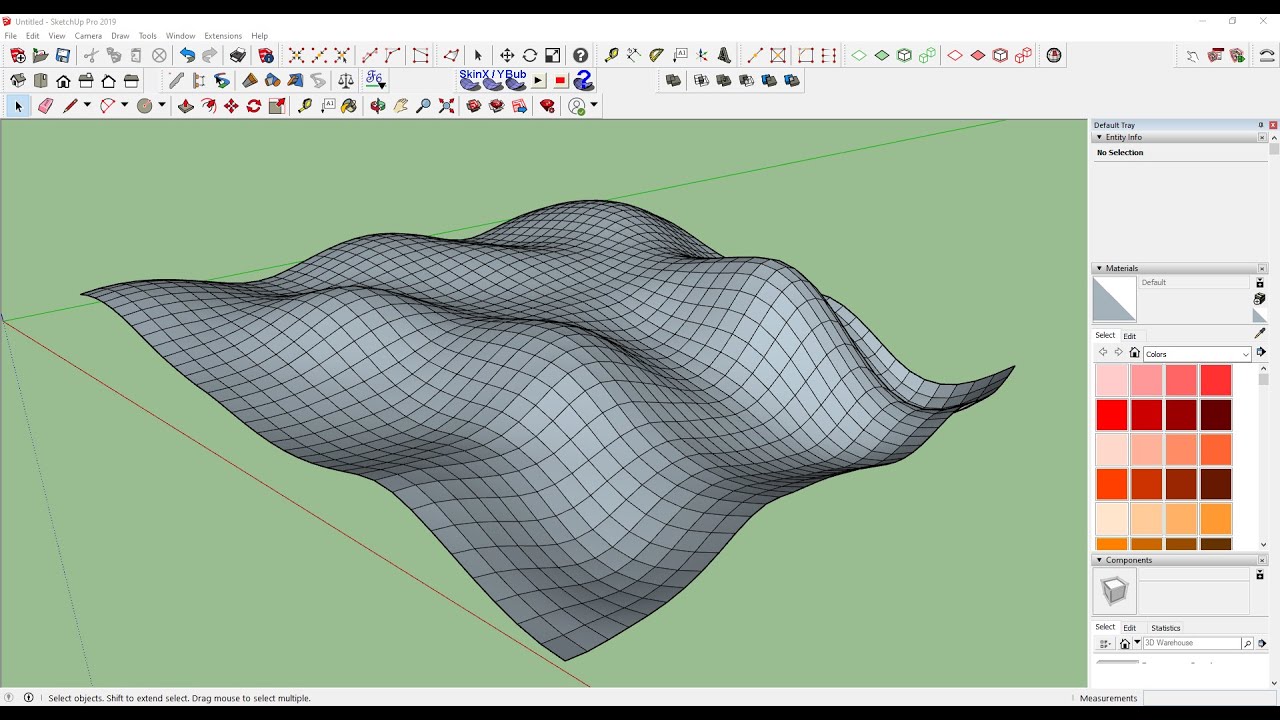This screenshot has width=1280, height=720.
Task: Use the Tape Measure tool
Action: coord(305,106)
